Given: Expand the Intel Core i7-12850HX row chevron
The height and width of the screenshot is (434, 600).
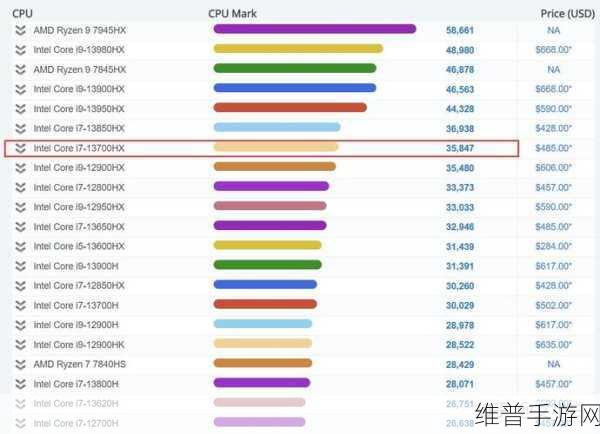Looking at the screenshot, I should (21, 286).
